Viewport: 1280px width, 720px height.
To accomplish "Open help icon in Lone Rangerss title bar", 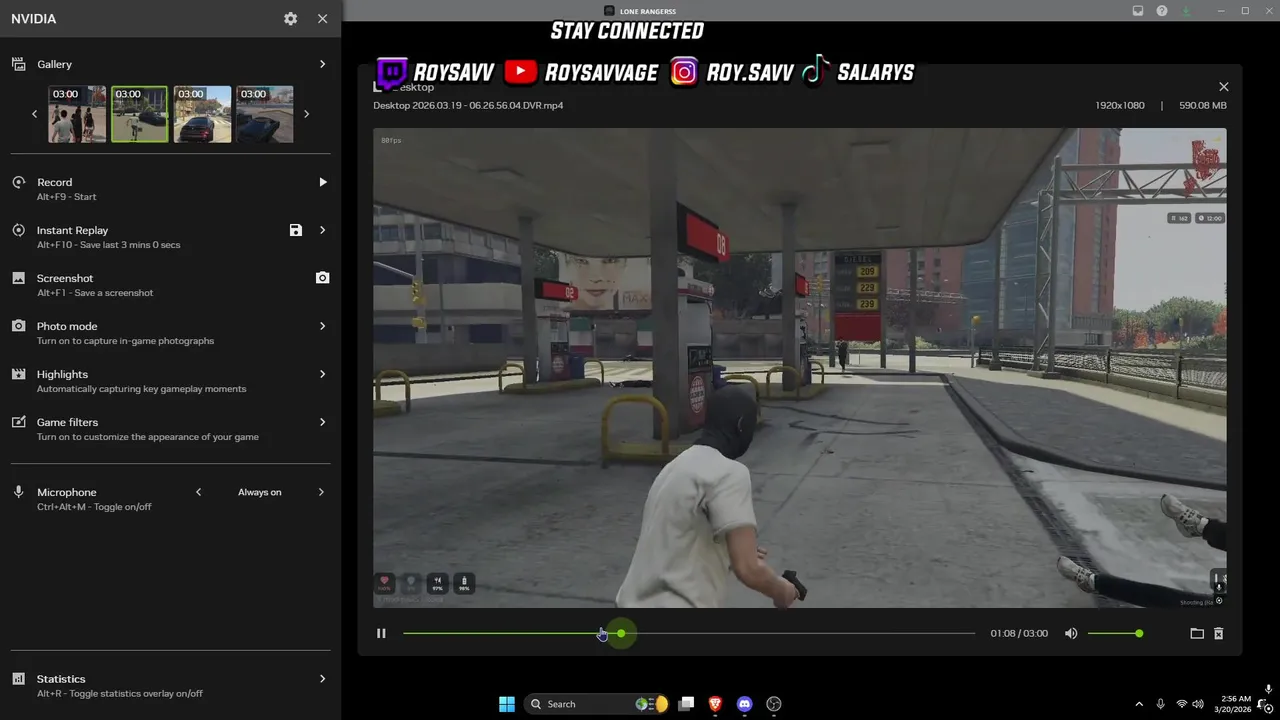I will (x=1162, y=10).
